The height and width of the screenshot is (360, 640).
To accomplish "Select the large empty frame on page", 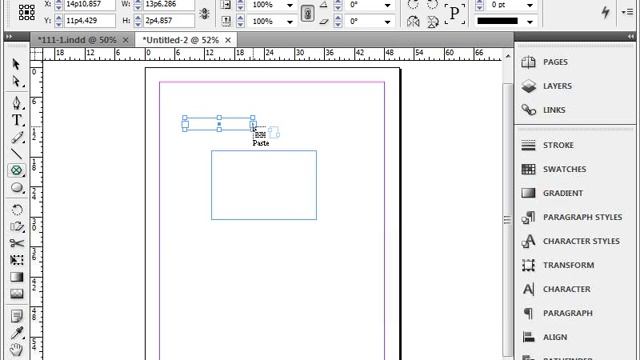I will click(264, 185).
